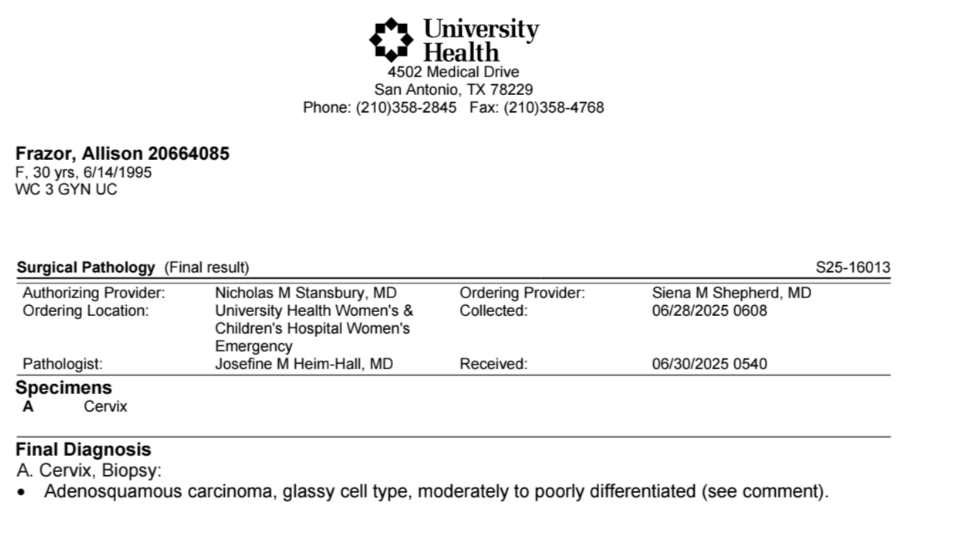955x540 pixels.
Task: Click ordering provider Siena M Shepherd, MD
Action: click(731, 293)
